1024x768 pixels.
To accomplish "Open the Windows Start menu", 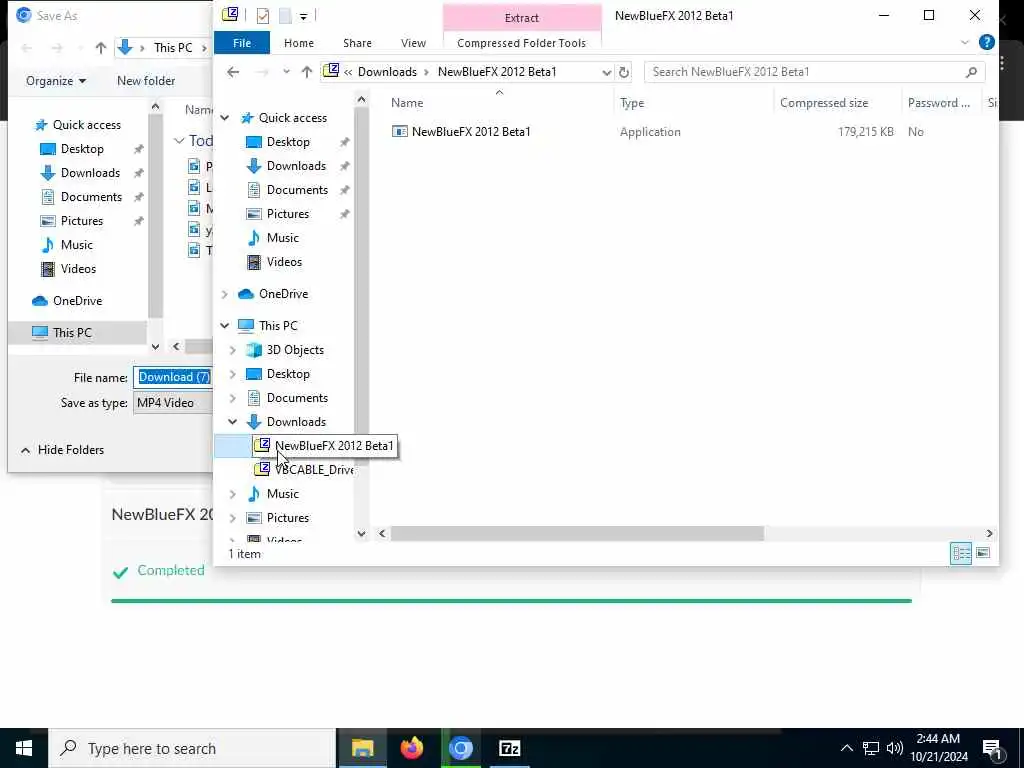I will (24, 748).
